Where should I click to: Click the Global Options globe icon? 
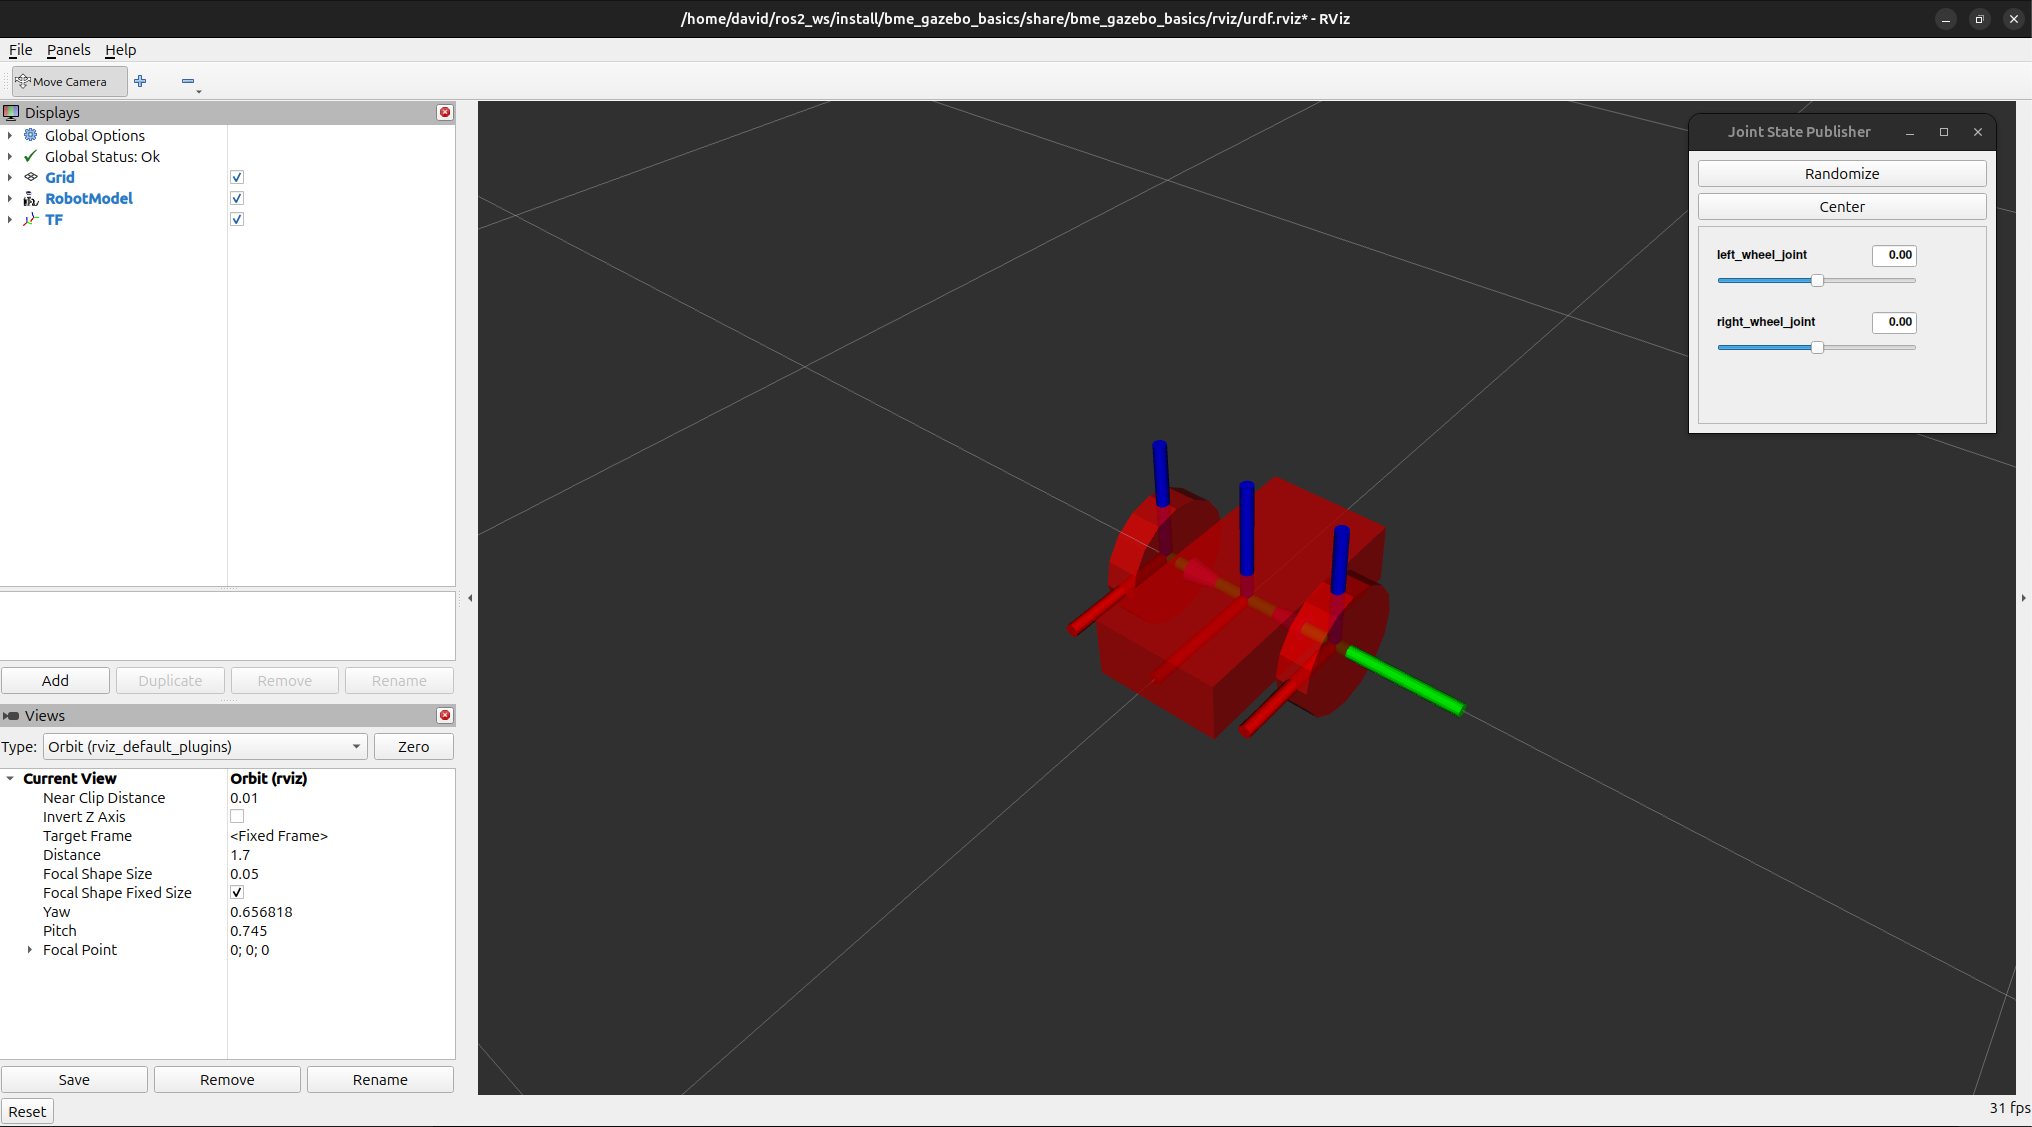(31, 135)
